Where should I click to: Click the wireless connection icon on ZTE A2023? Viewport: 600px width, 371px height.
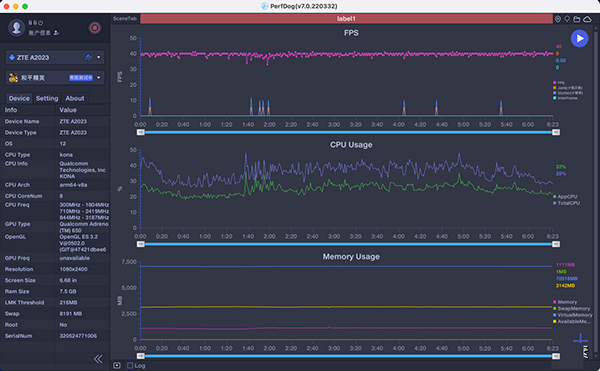click(x=88, y=57)
